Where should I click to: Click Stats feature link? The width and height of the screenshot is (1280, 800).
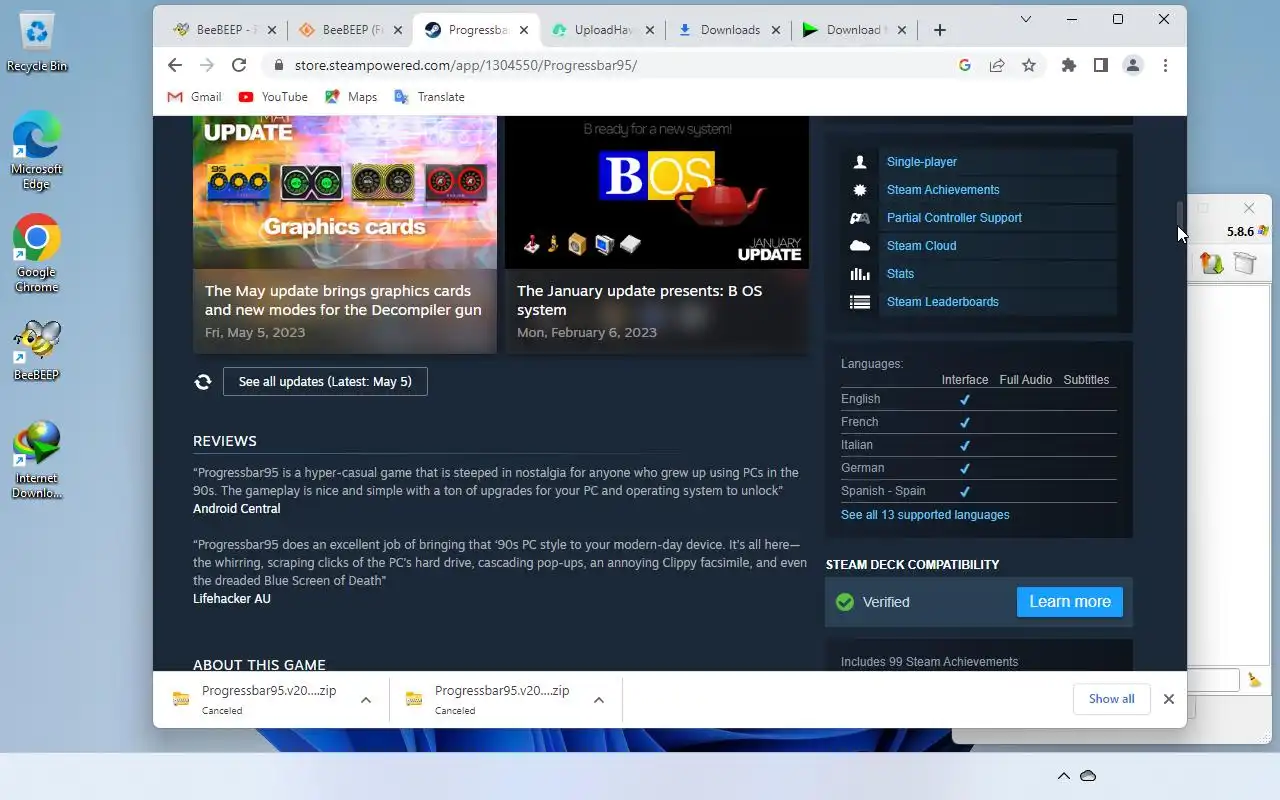click(900, 274)
